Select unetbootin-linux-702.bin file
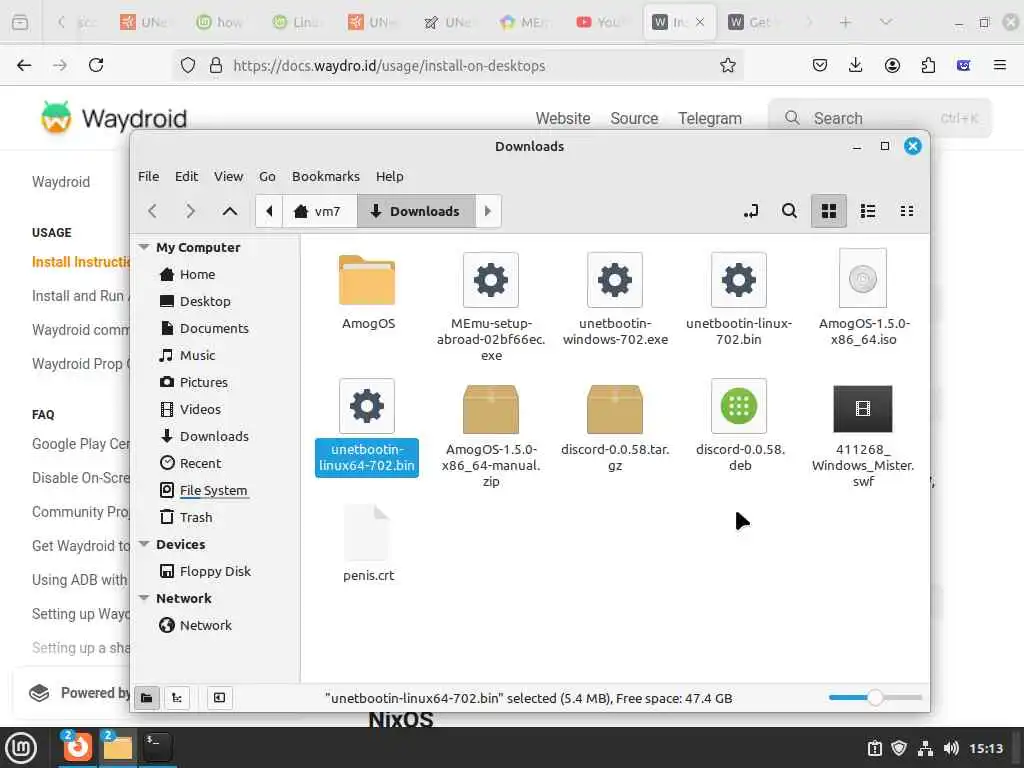 click(x=739, y=299)
